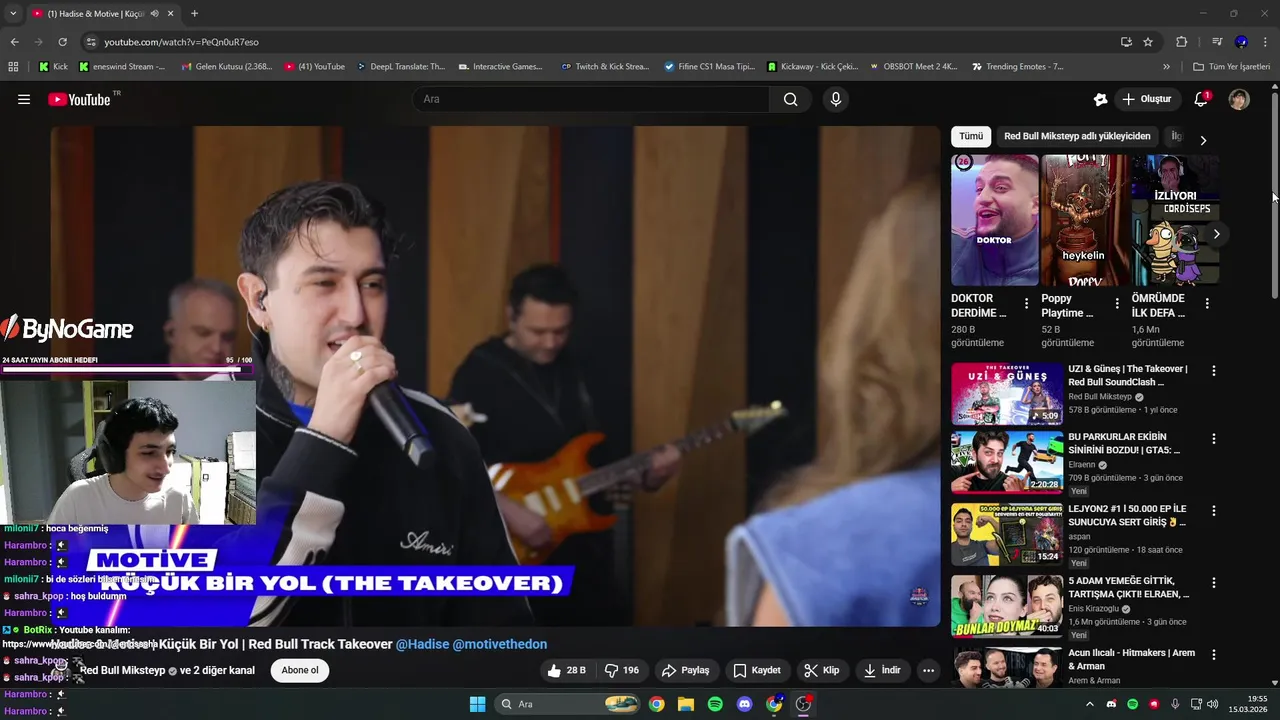Expand hidden system tray icons
1280x720 pixels.
[1090, 704]
